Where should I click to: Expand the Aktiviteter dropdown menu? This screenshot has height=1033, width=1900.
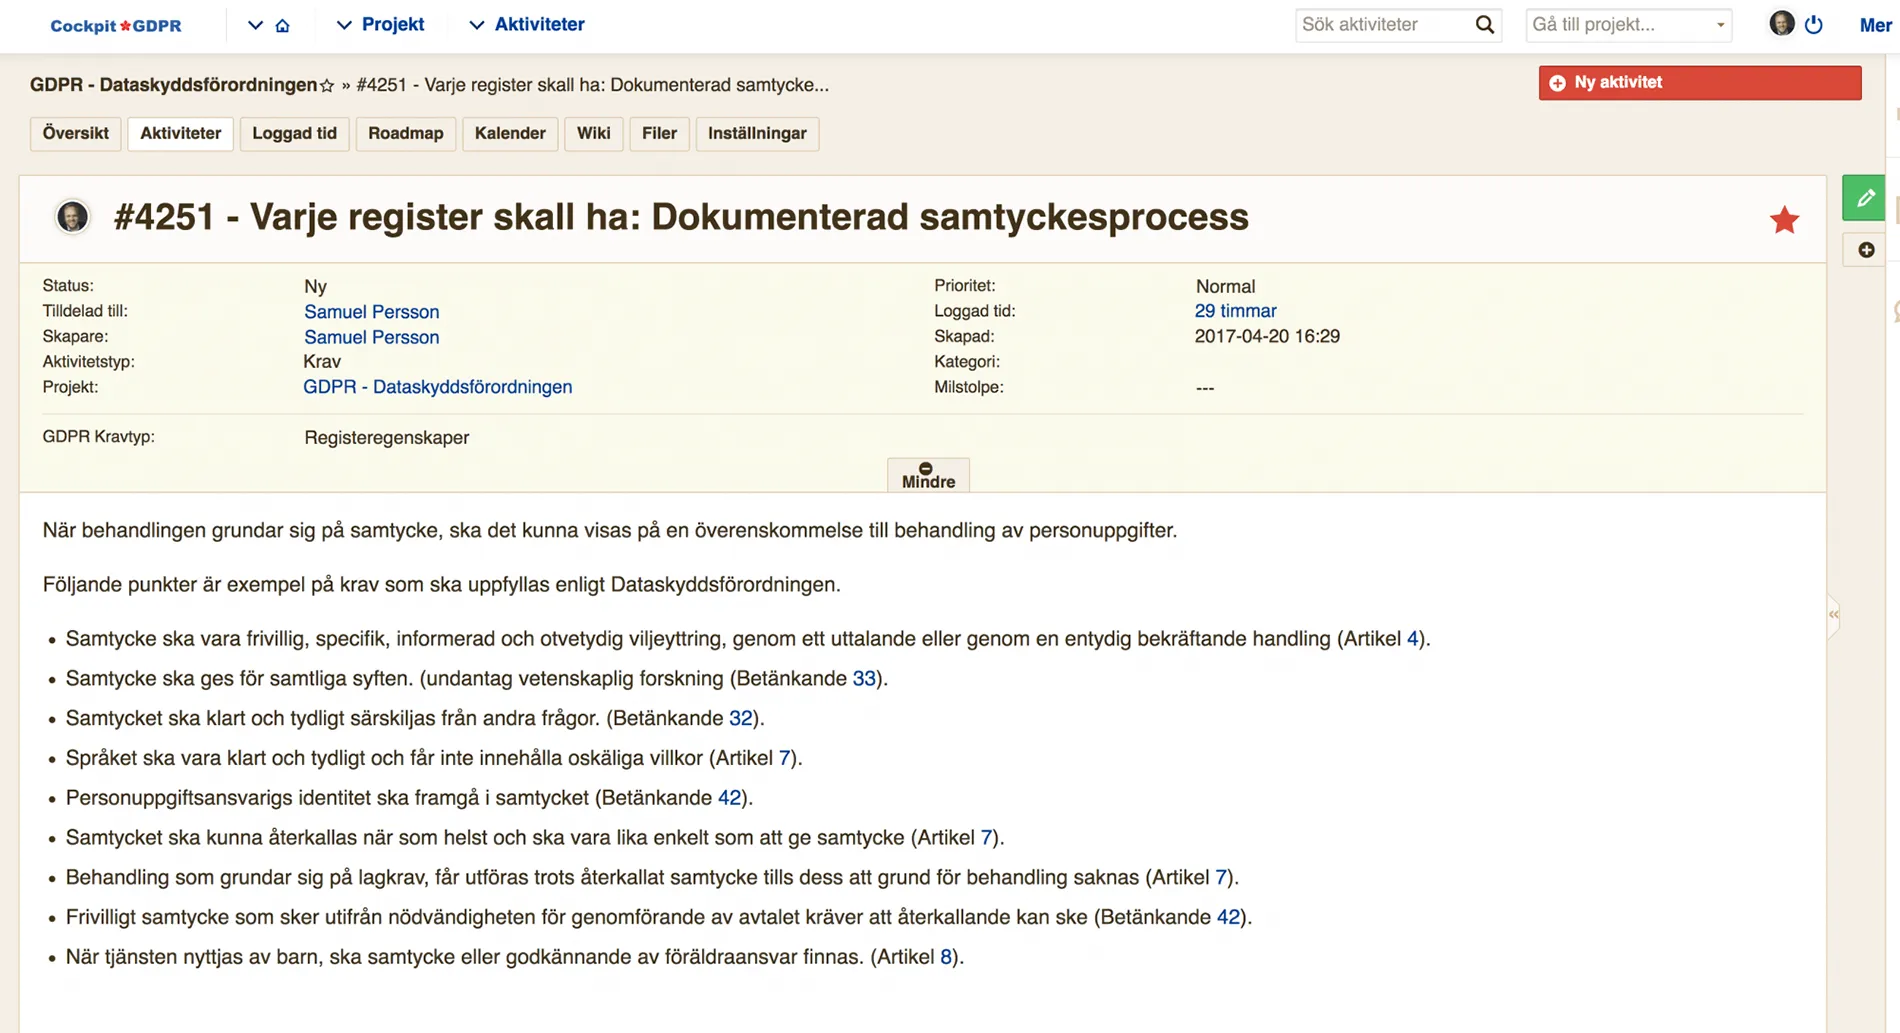coord(527,25)
